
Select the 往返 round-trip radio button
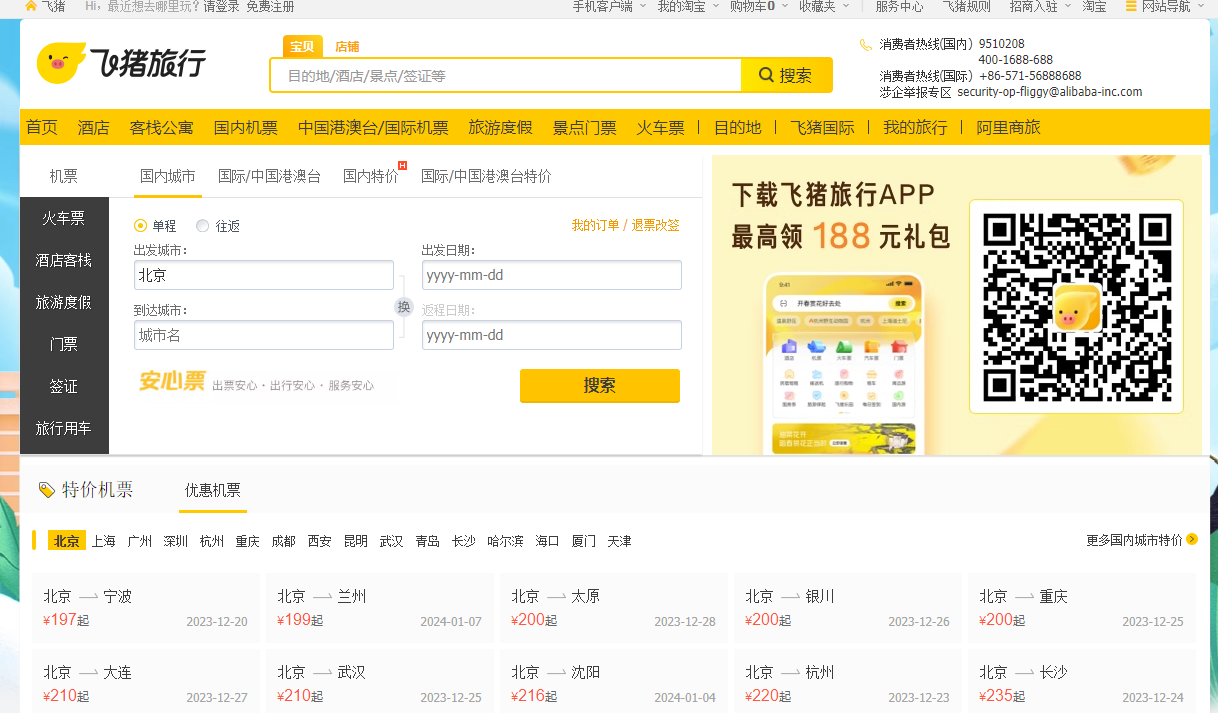click(x=203, y=226)
